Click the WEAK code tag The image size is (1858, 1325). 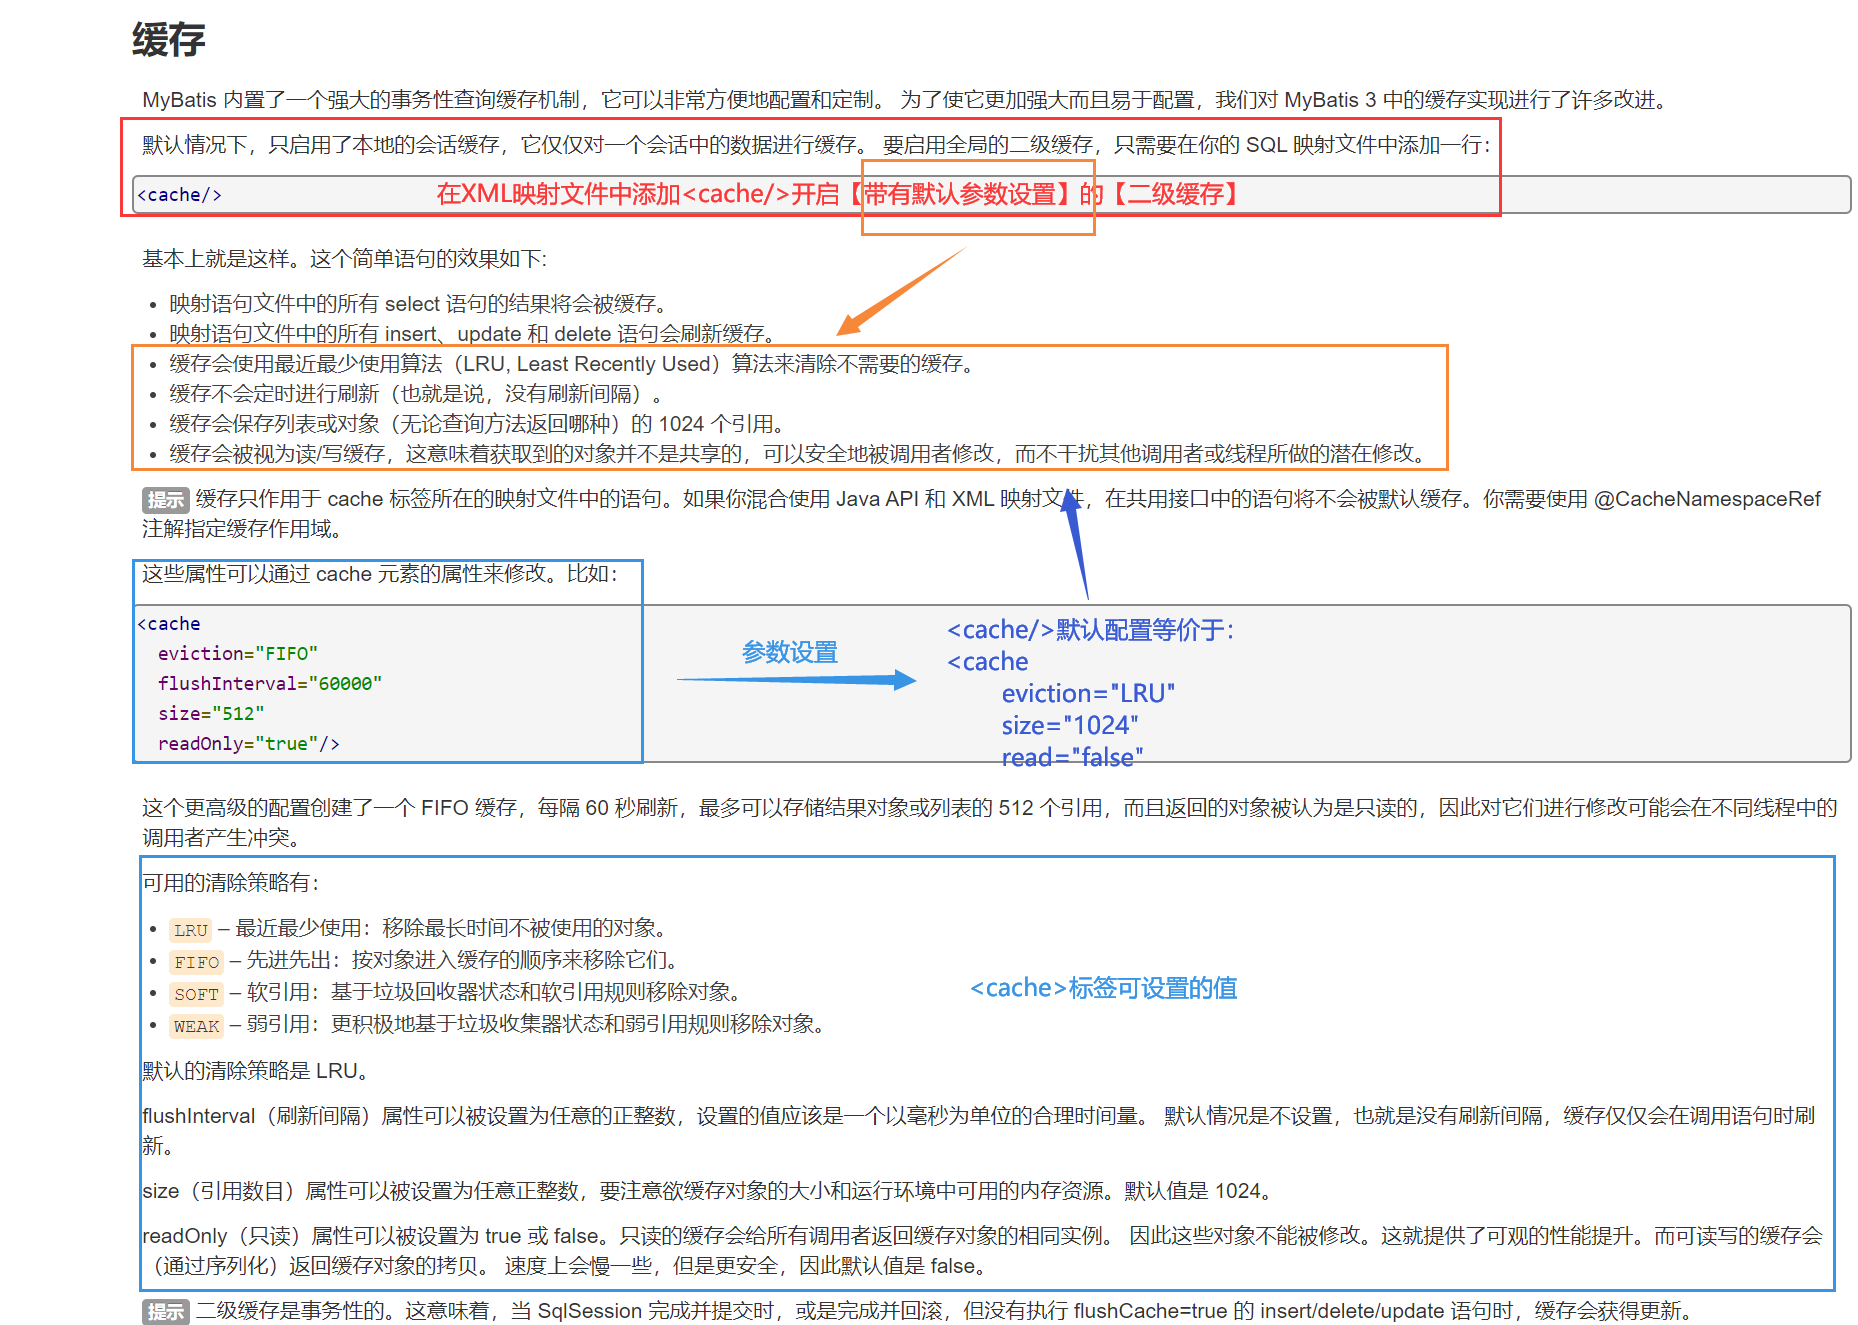196,1026
